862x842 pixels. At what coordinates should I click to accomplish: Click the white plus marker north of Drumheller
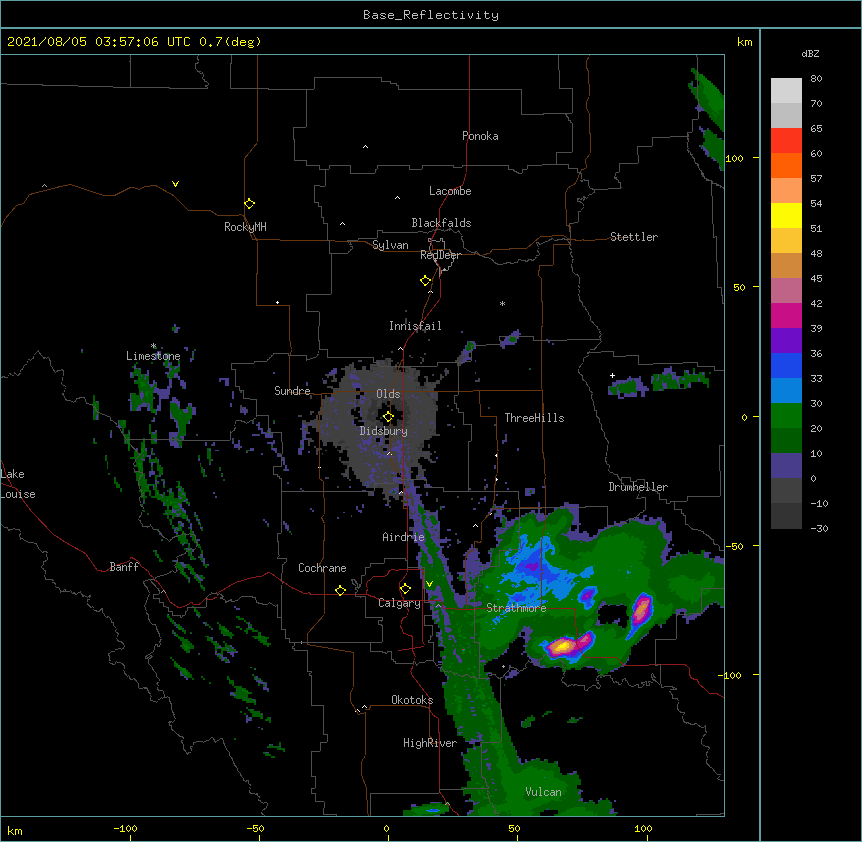point(612,375)
